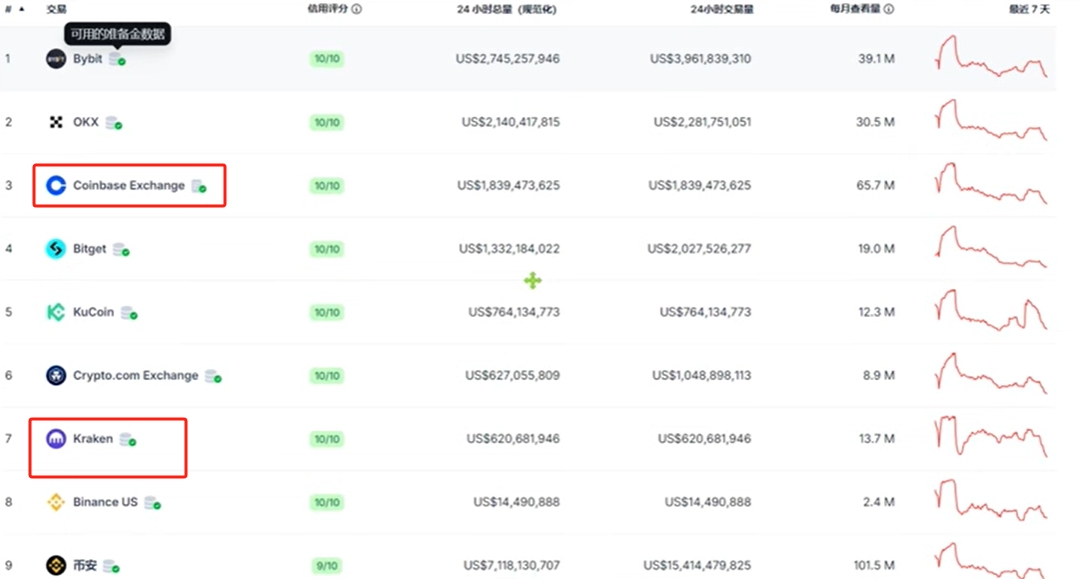Select 币安 24h volume US$15,414,479,825

[x=697, y=565]
